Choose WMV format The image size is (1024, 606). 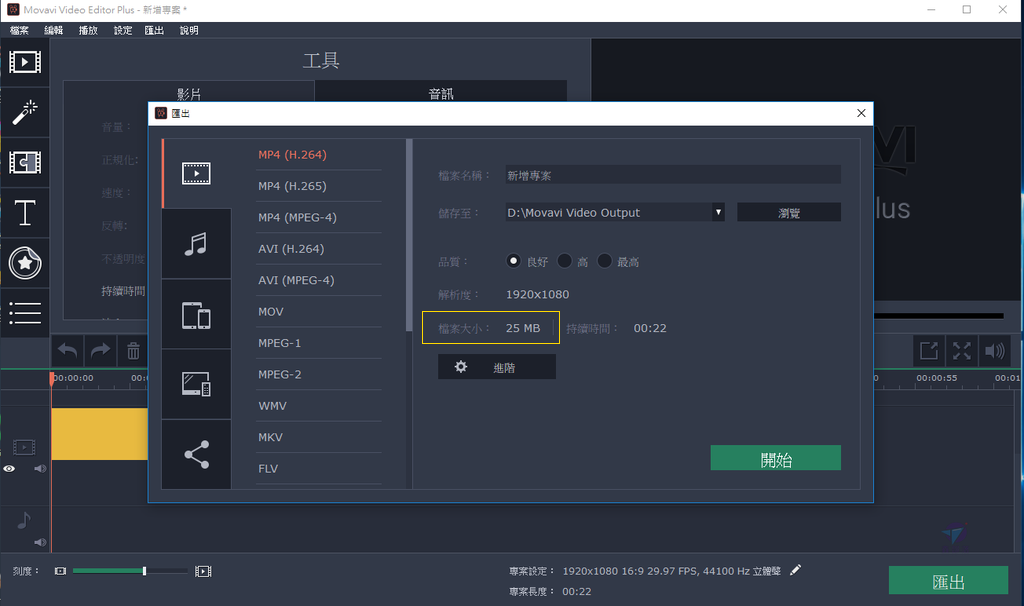click(x=272, y=406)
